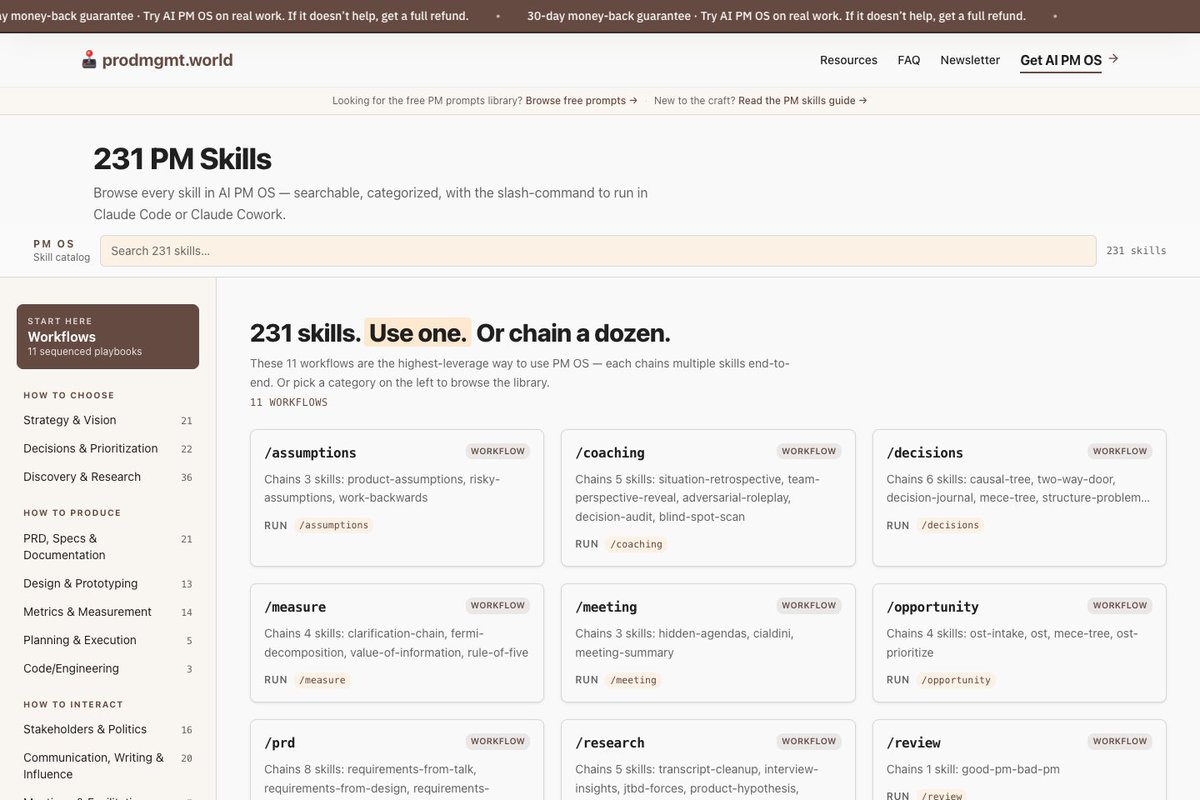Focus the Search 231 skills field
Viewport: 1200px width, 800px height.
(x=598, y=251)
